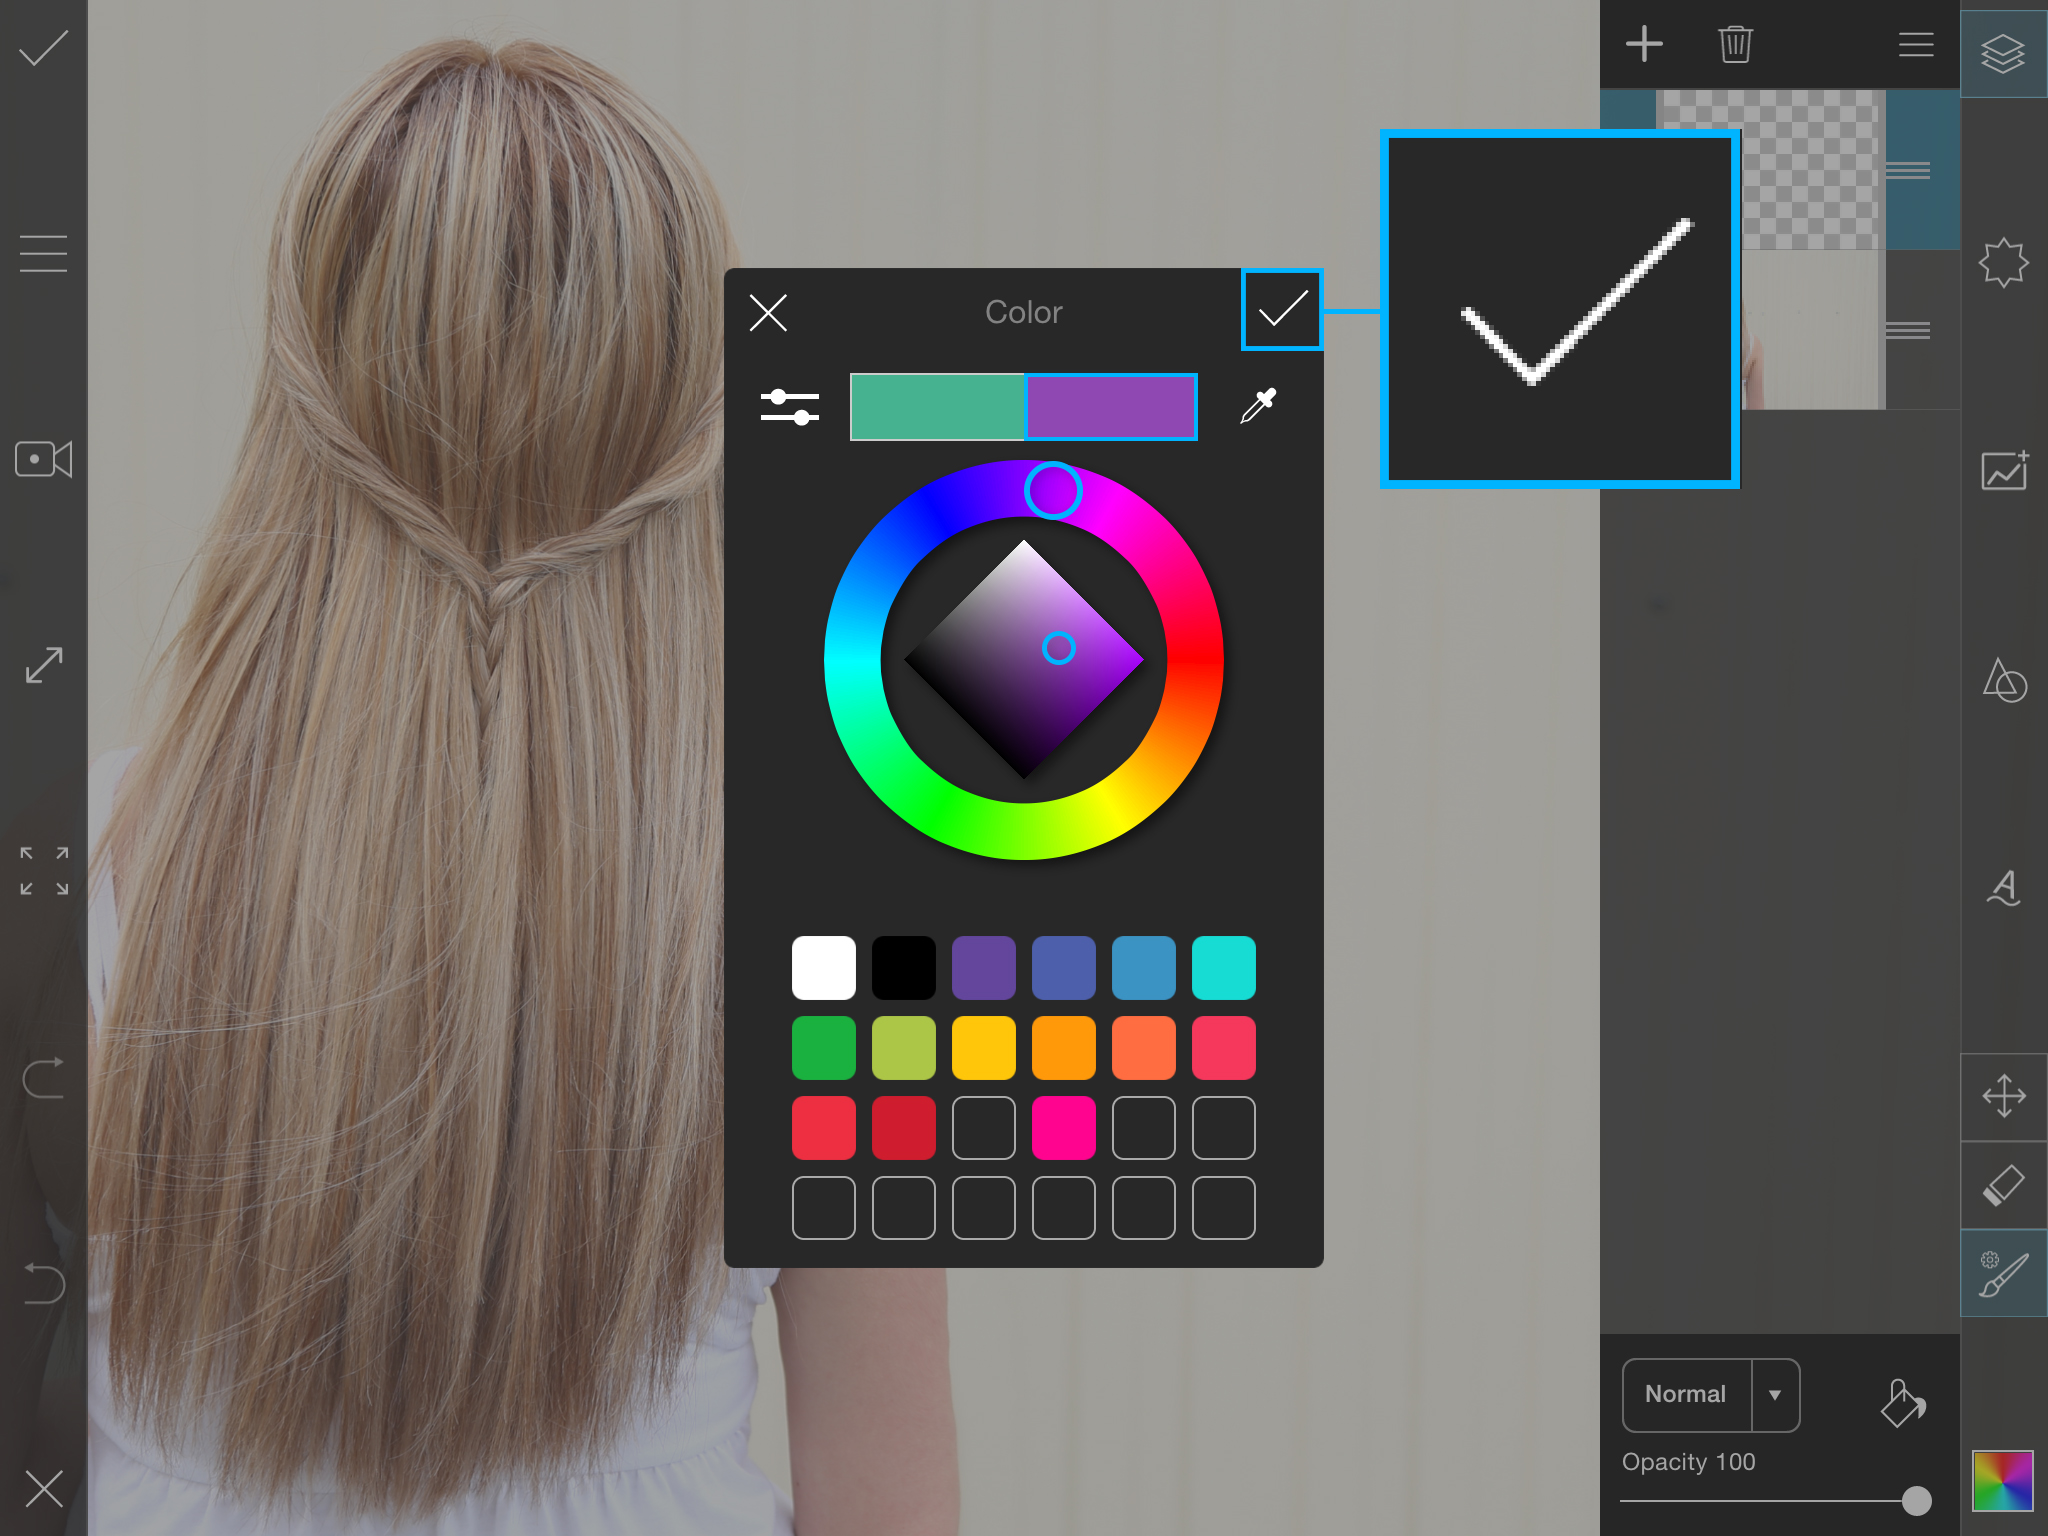The image size is (2048, 1536).
Task: Click the Color panel menu item
Action: pyautogui.click(x=1022, y=311)
